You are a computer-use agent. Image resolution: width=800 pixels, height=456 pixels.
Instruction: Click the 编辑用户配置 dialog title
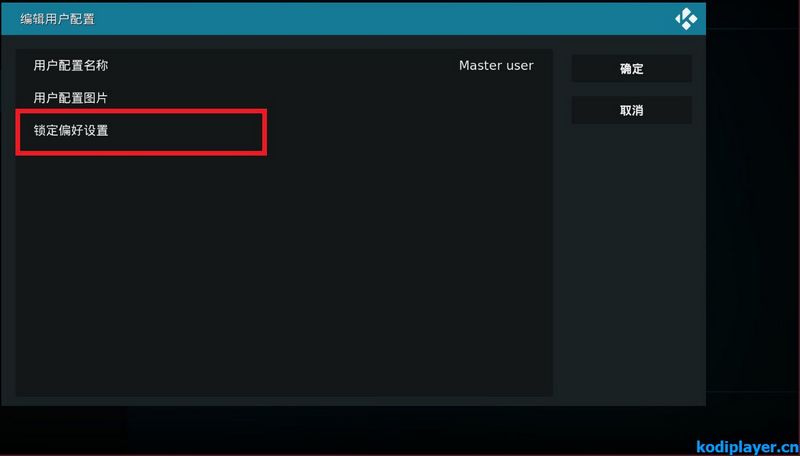[57, 19]
